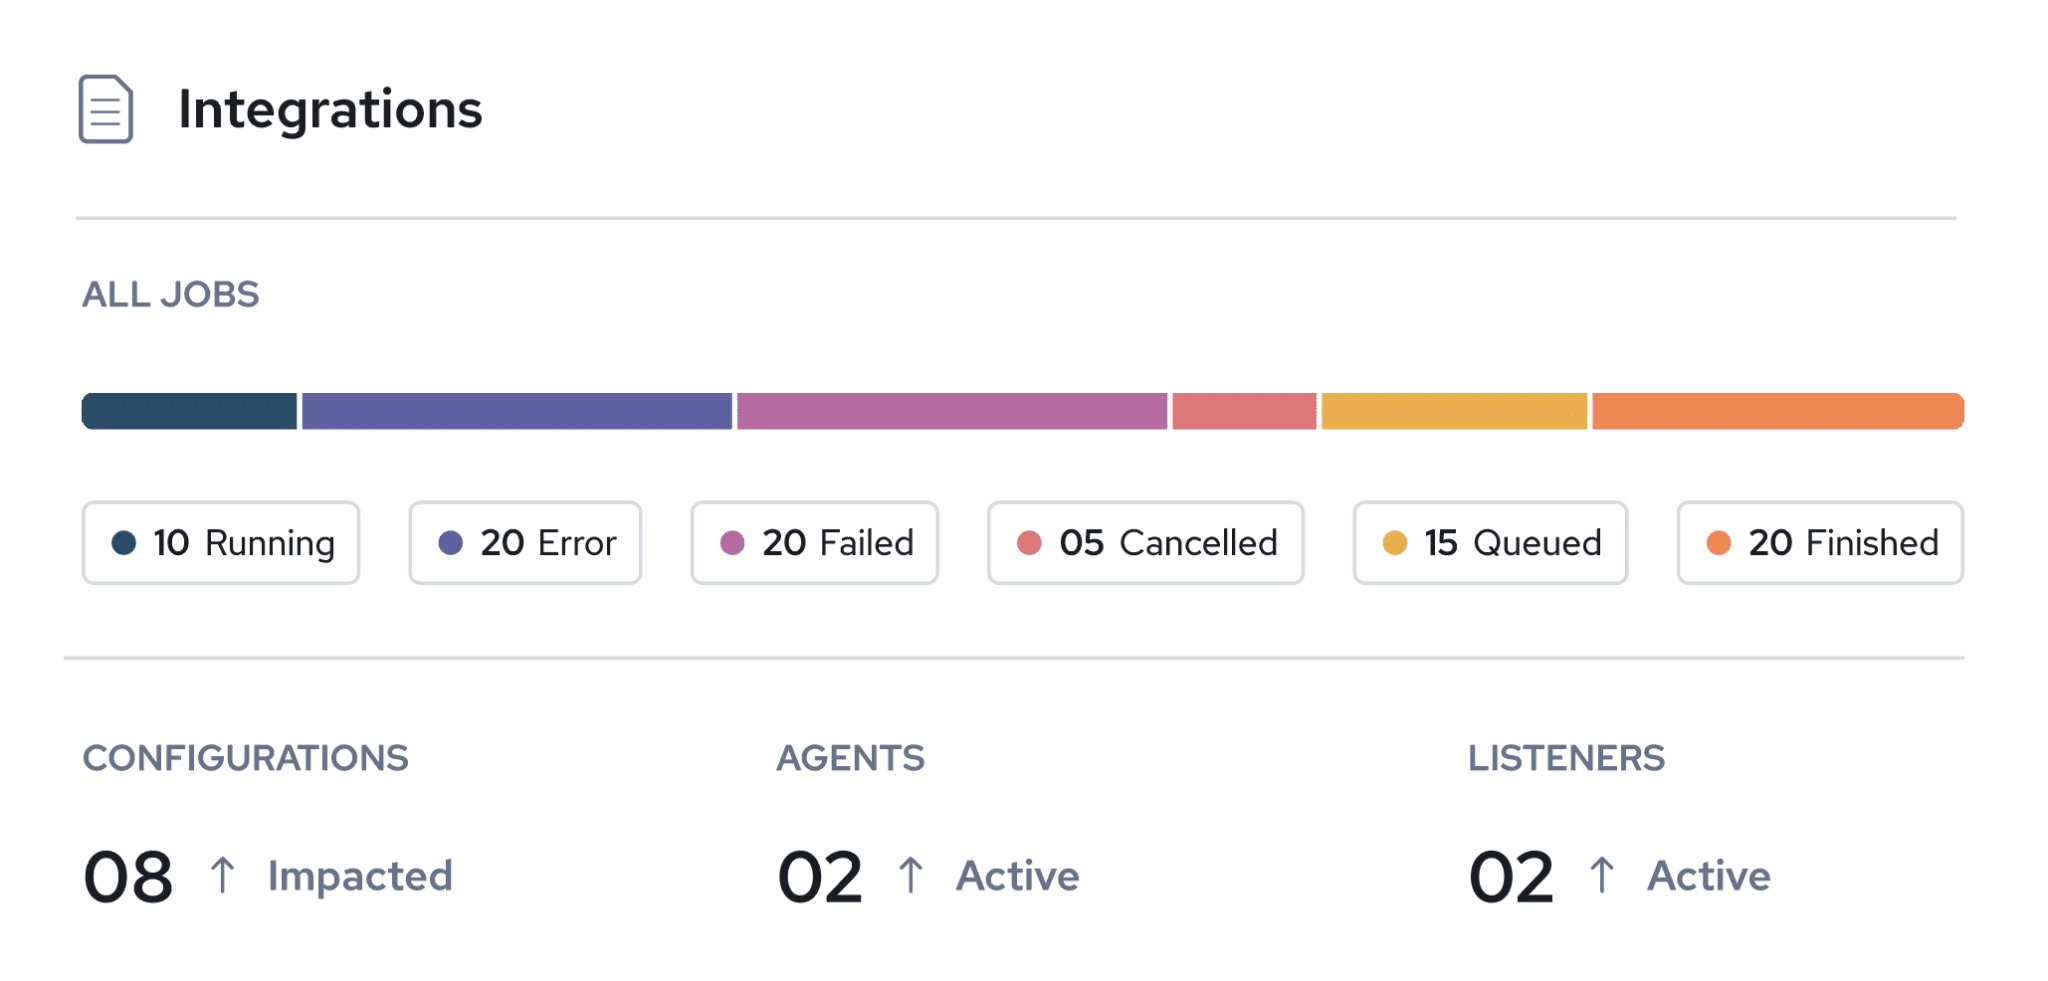This screenshot has width=2048, height=981.
Task: Filter by the 05 Cancelled chip
Action: (x=1146, y=543)
